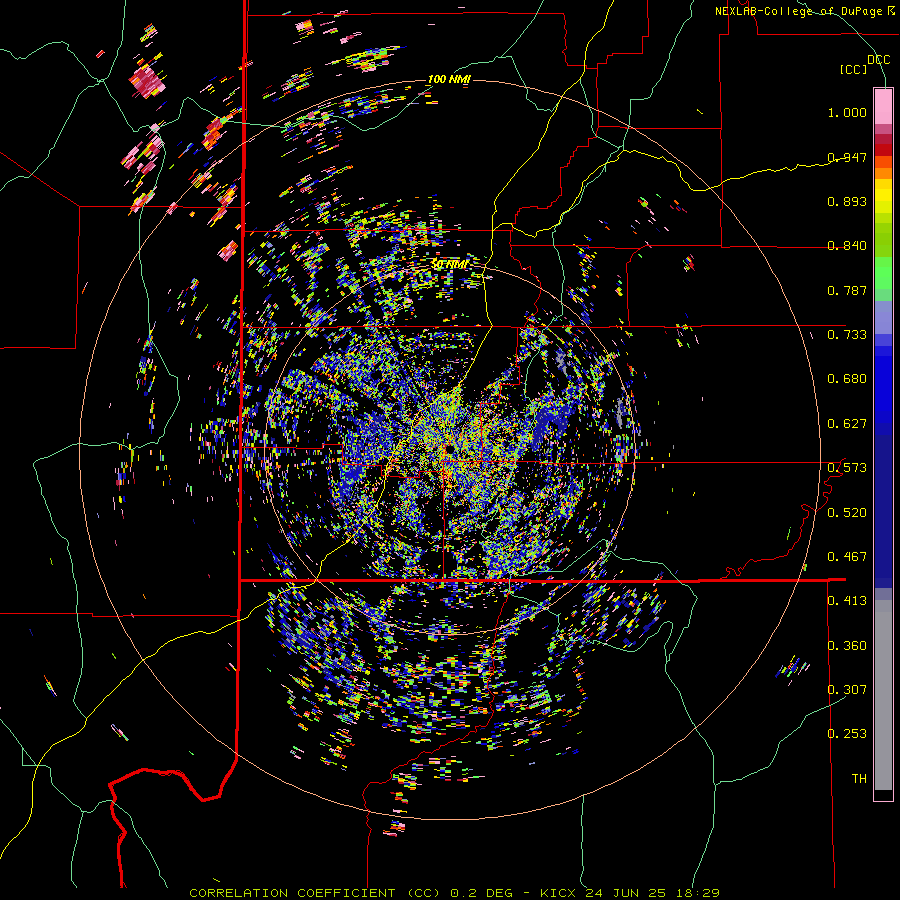Click the 0.520 scale label

coord(847,512)
